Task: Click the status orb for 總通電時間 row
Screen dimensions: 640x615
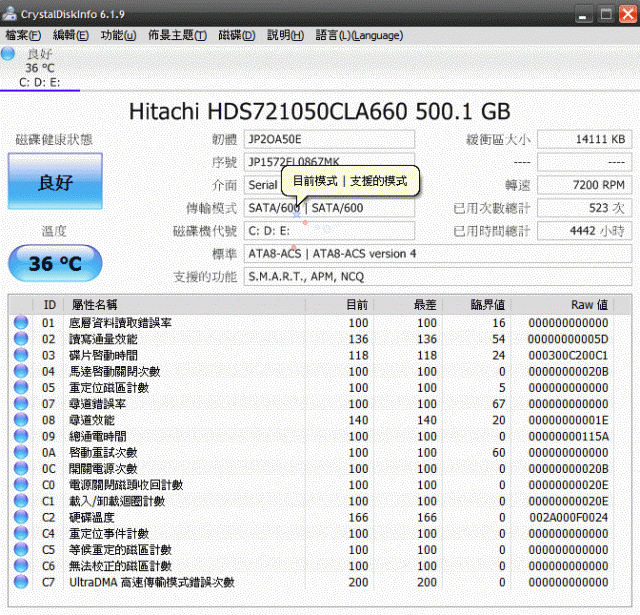Action: coord(21,436)
